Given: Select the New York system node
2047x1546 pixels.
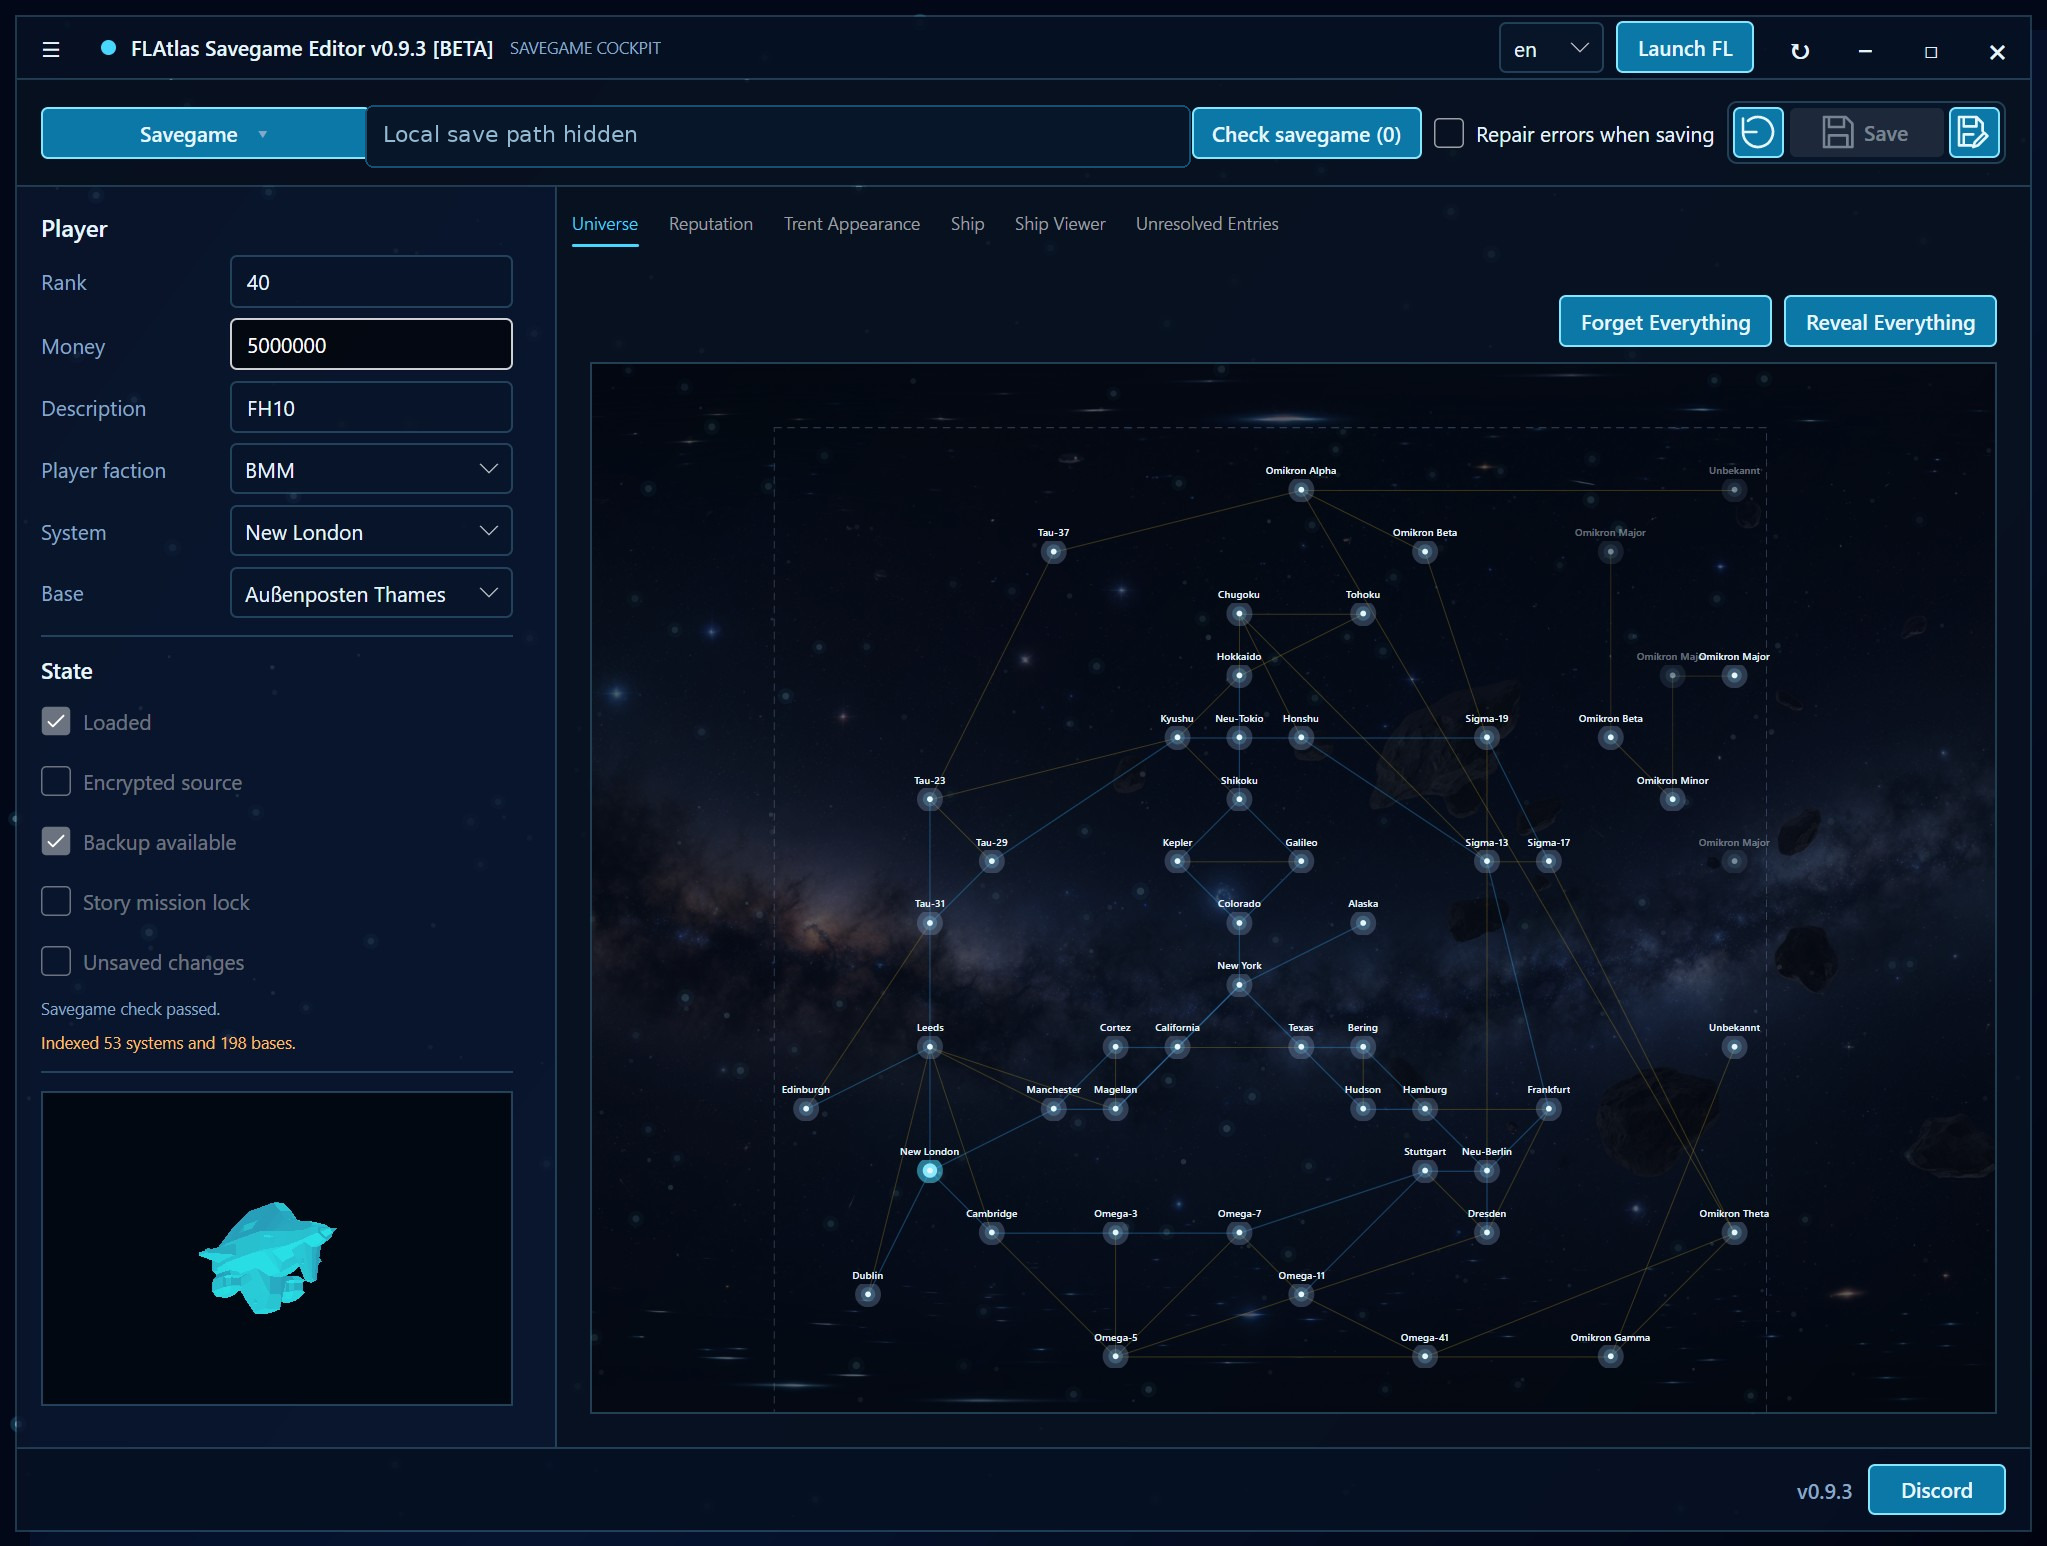Looking at the screenshot, I should click(x=1239, y=986).
